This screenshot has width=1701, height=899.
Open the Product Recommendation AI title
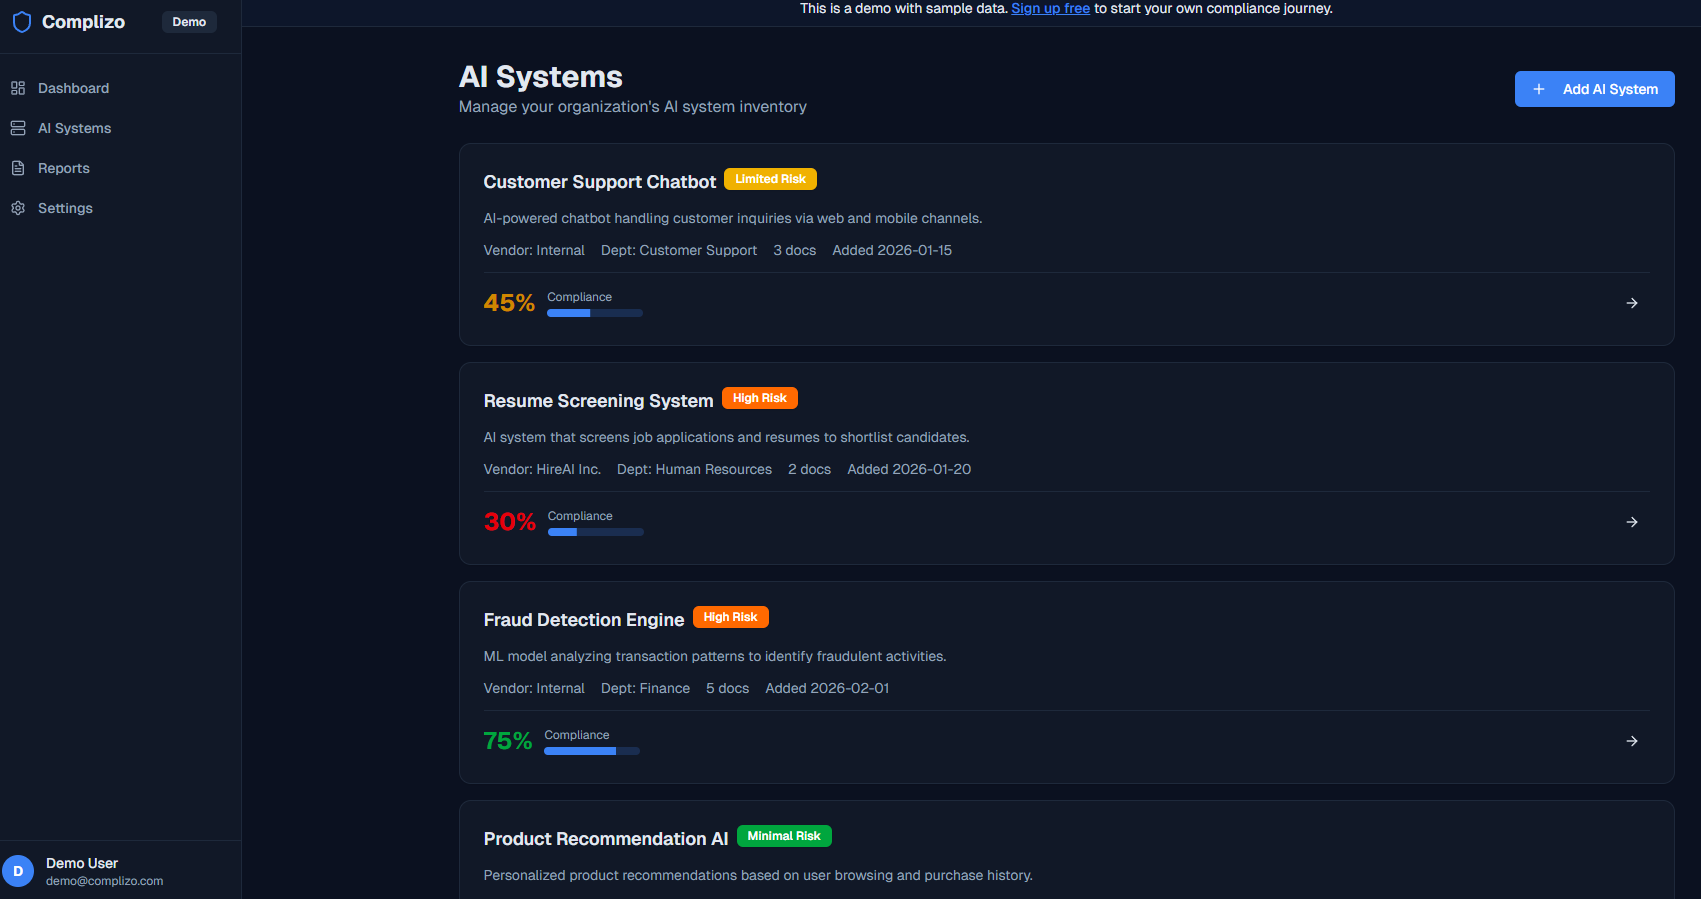coord(606,839)
